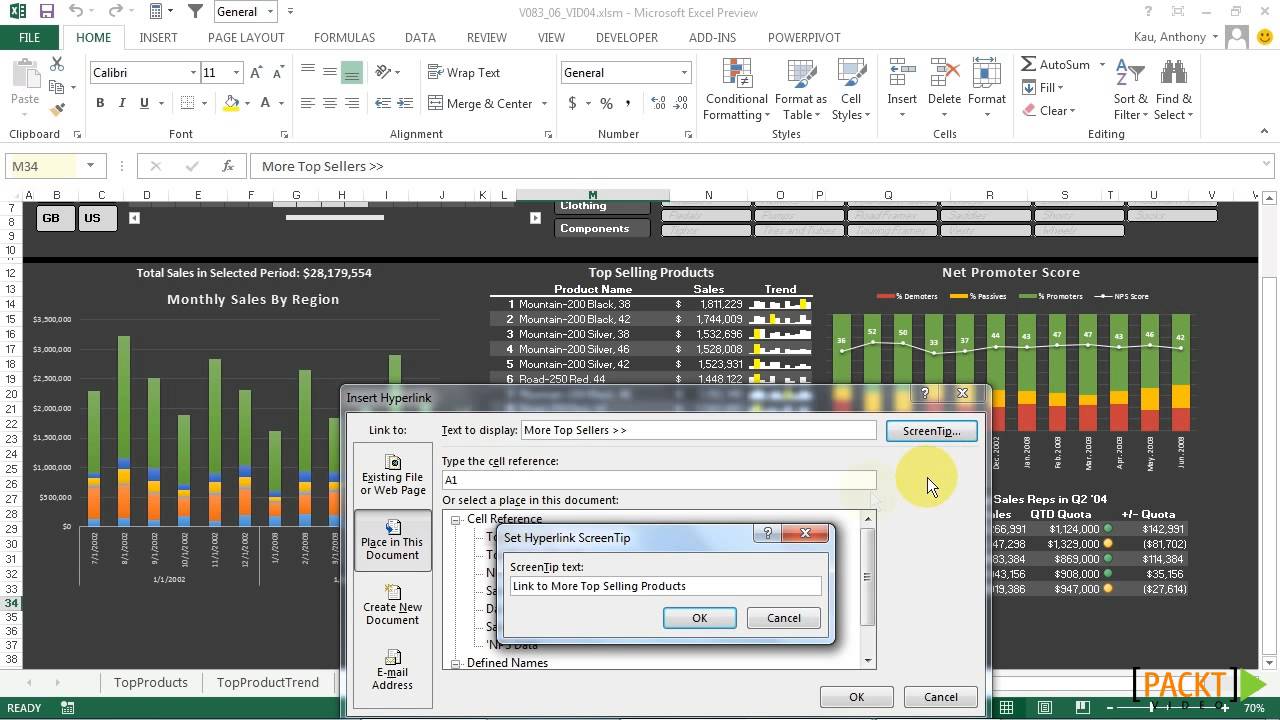1280x720 pixels.
Task: Click the Insert cells icon
Action: (902, 74)
